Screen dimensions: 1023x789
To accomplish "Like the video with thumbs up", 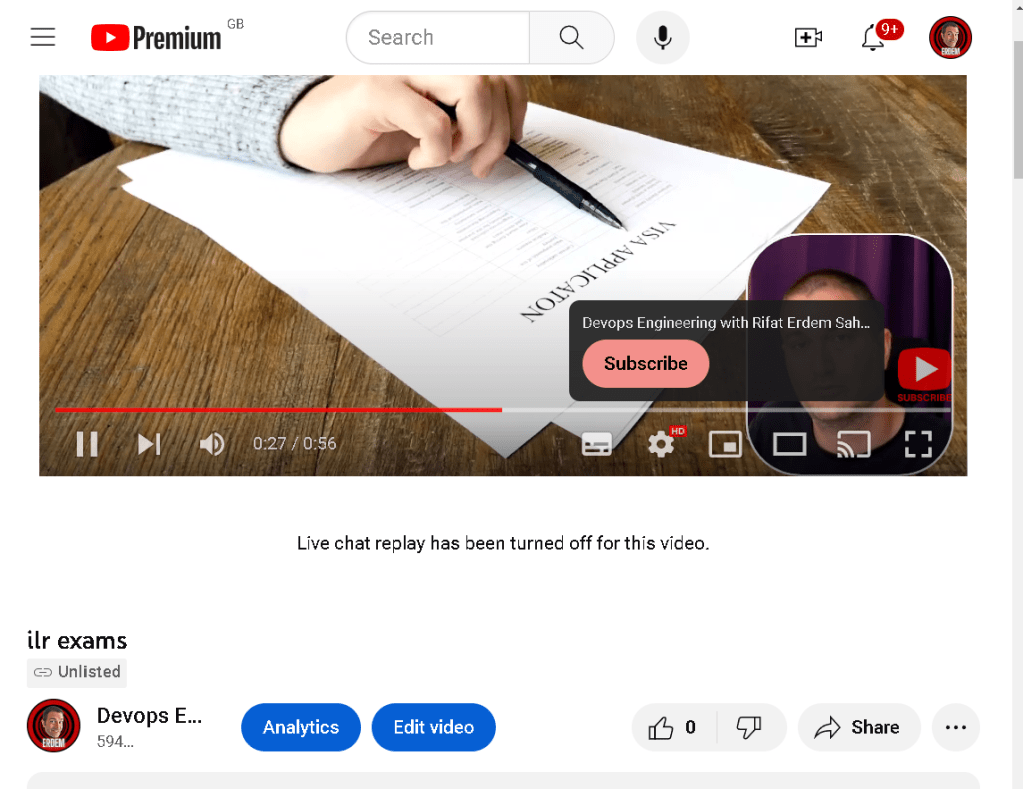I will pyautogui.click(x=673, y=727).
